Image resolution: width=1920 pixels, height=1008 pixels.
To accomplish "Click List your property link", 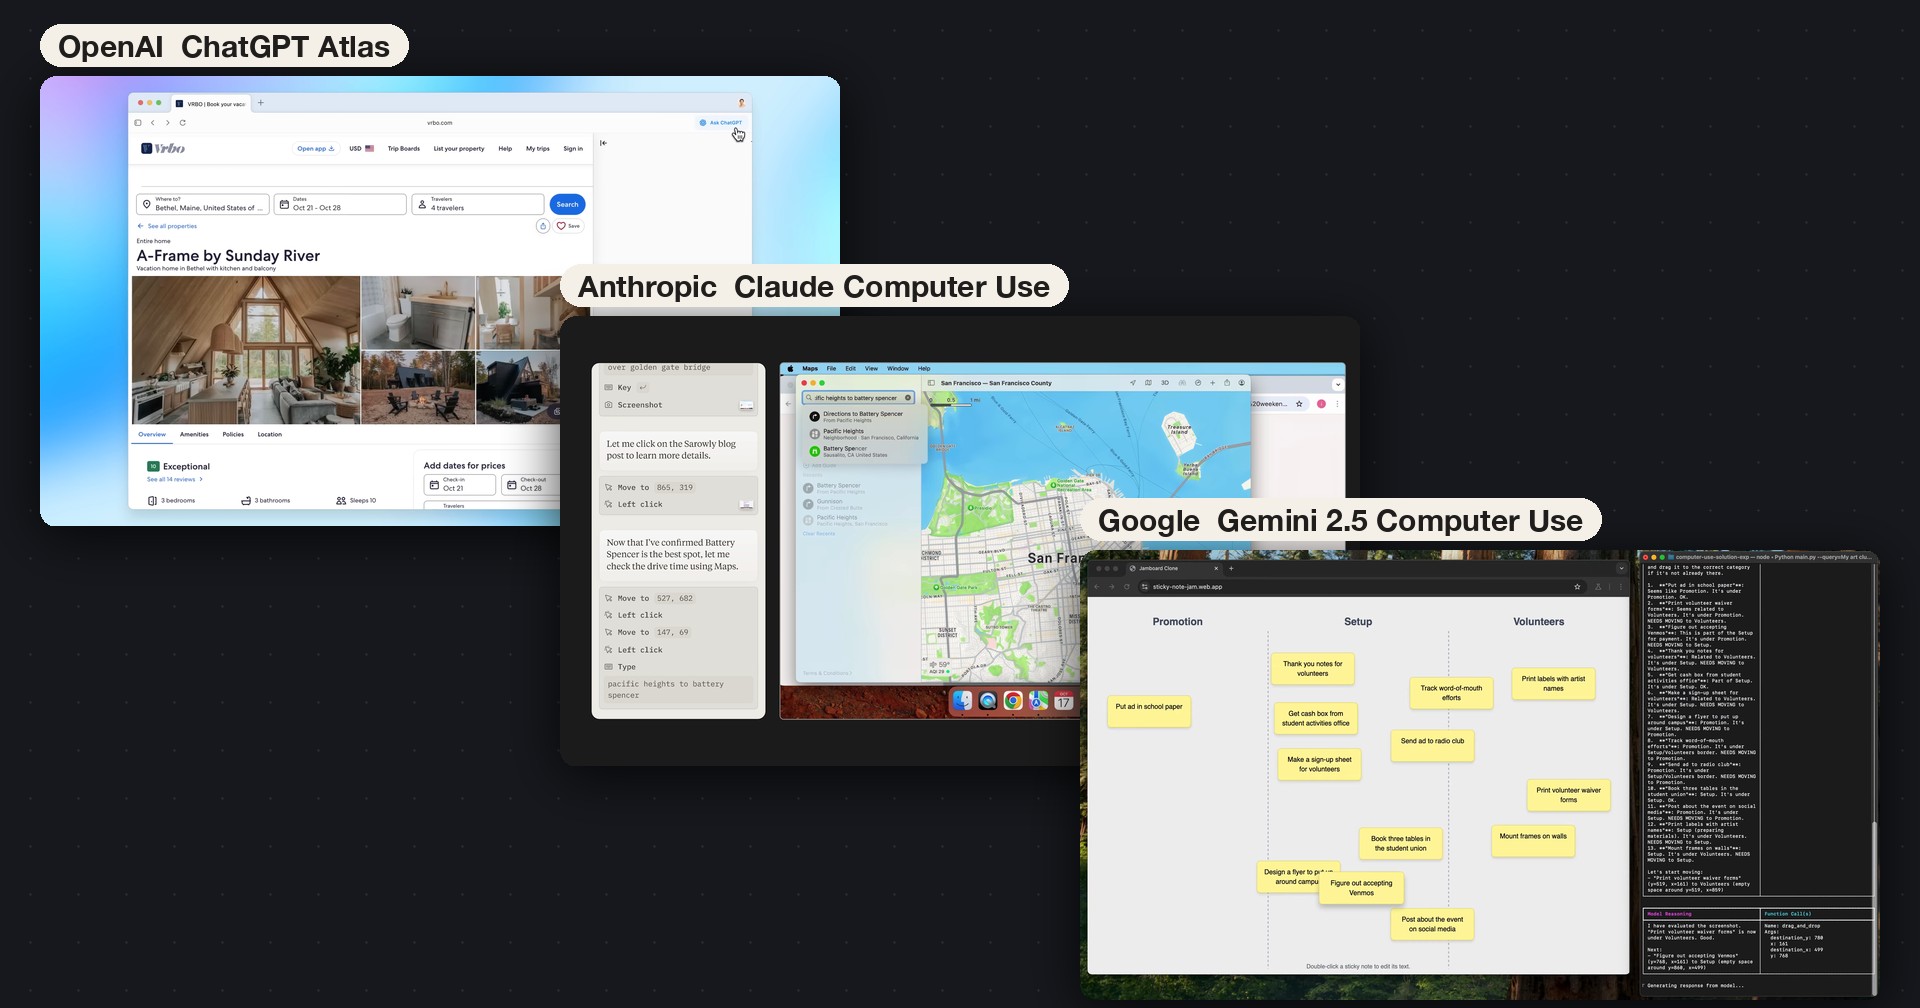I will (459, 148).
